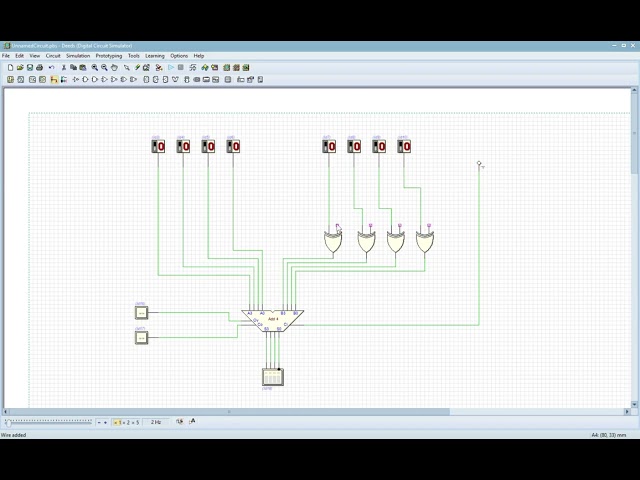Viewport: 640px width, 480px height.
Task: Zoom in on the circuit
Action: coord(95,67)
